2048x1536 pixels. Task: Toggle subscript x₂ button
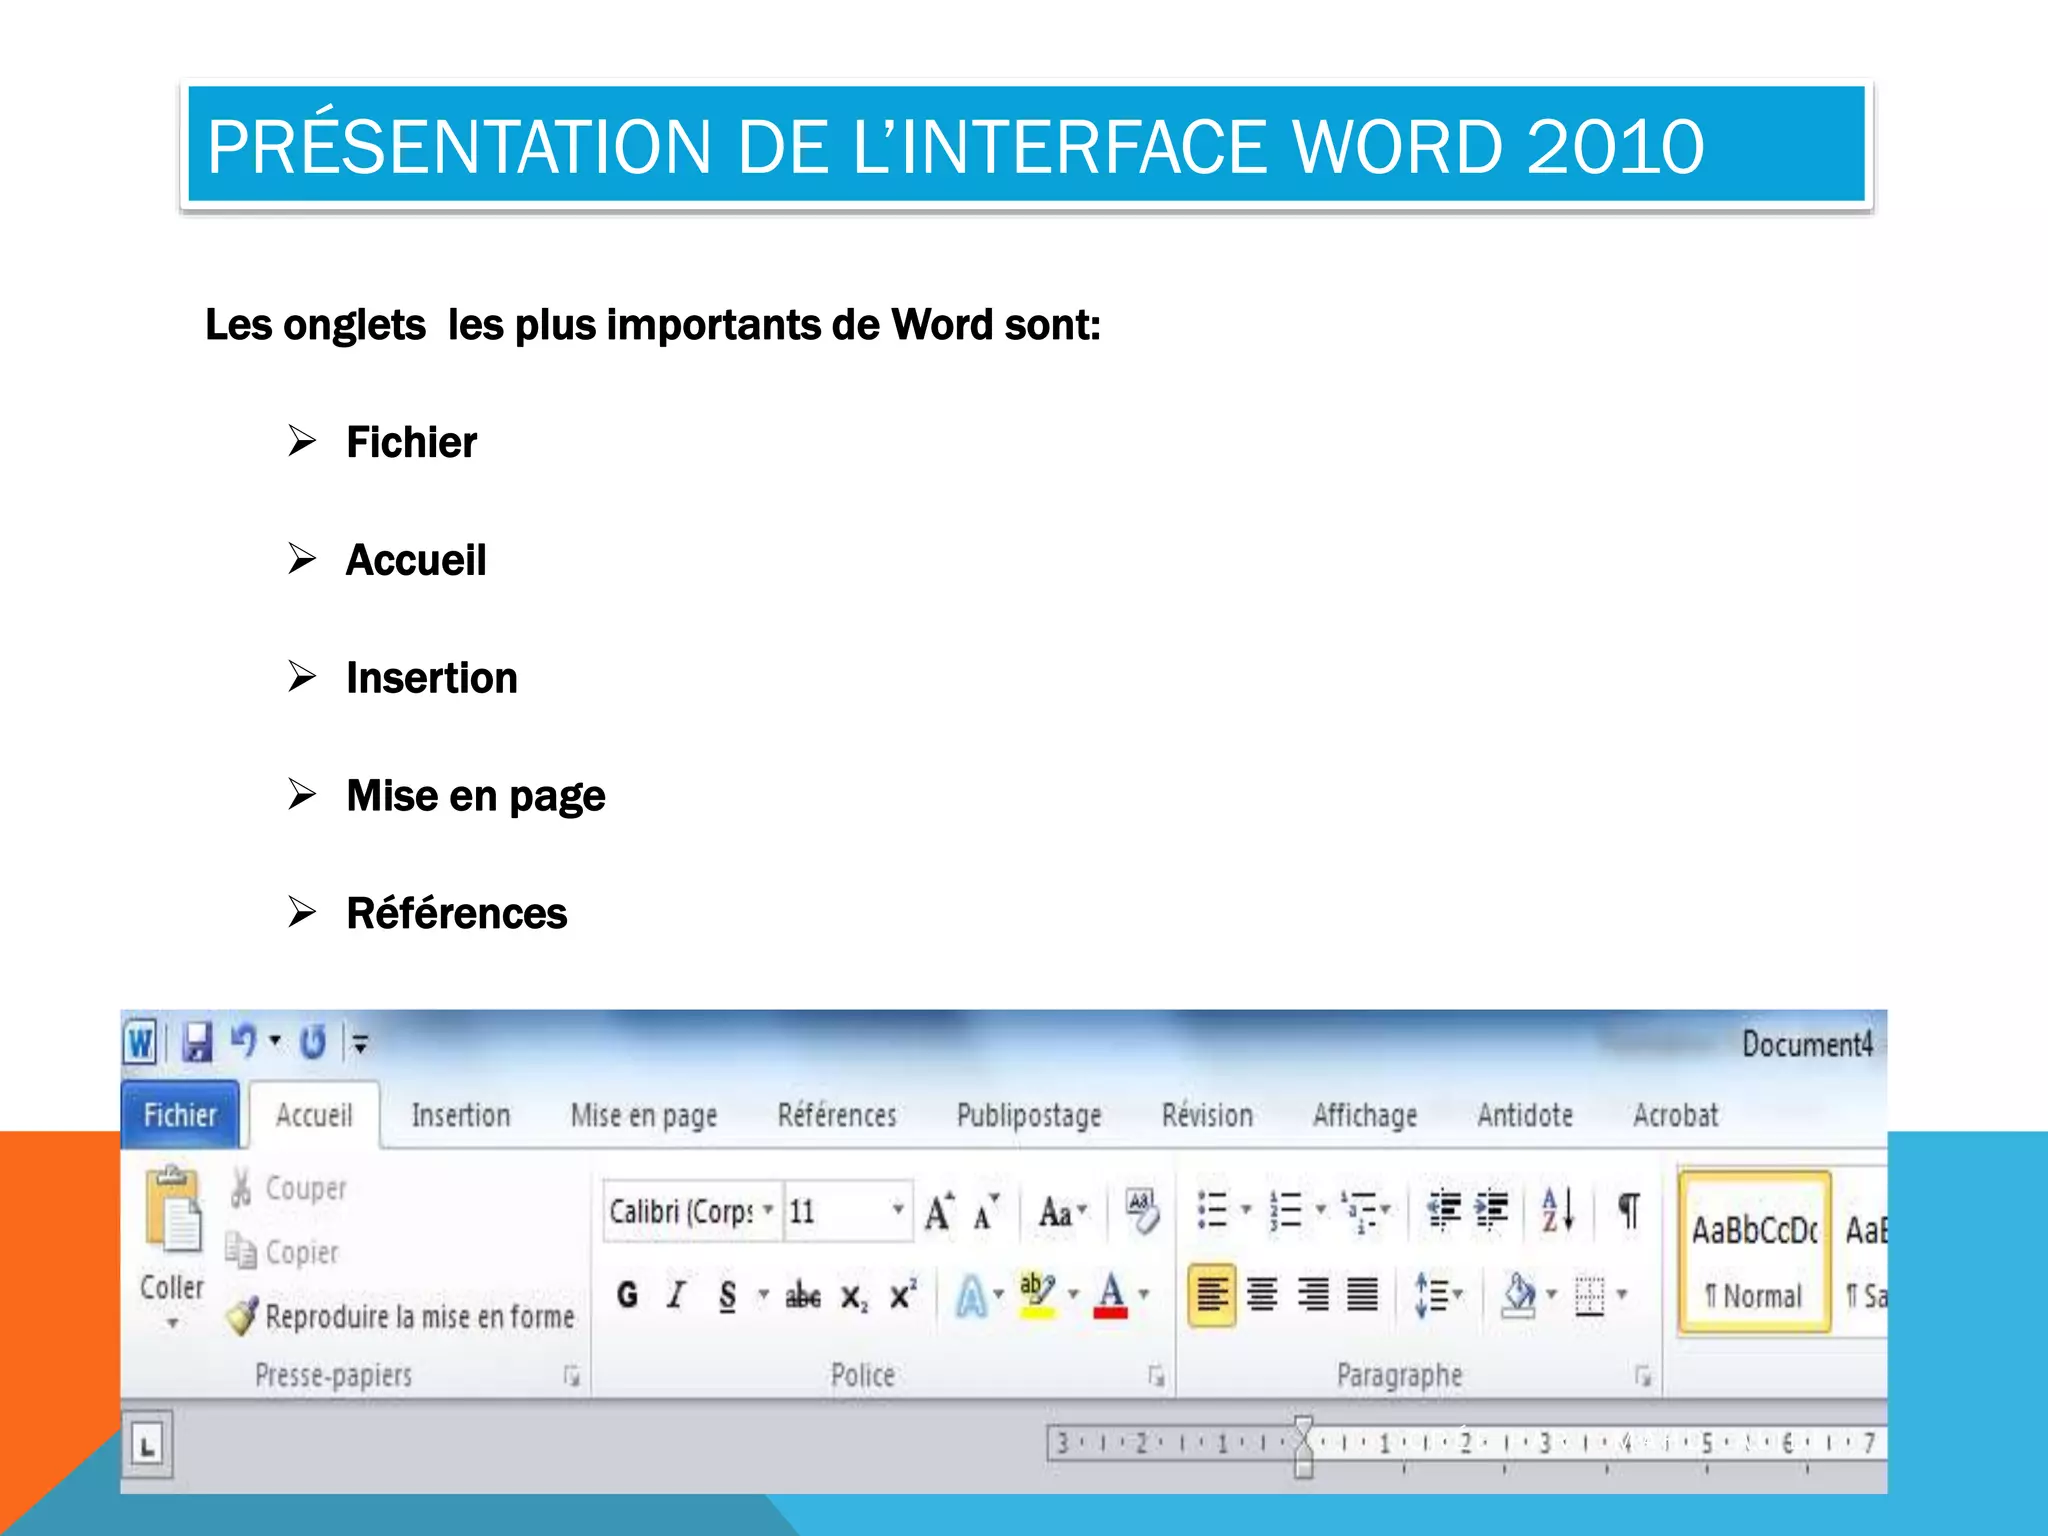pyautogui.click(x=854, y=1298)
